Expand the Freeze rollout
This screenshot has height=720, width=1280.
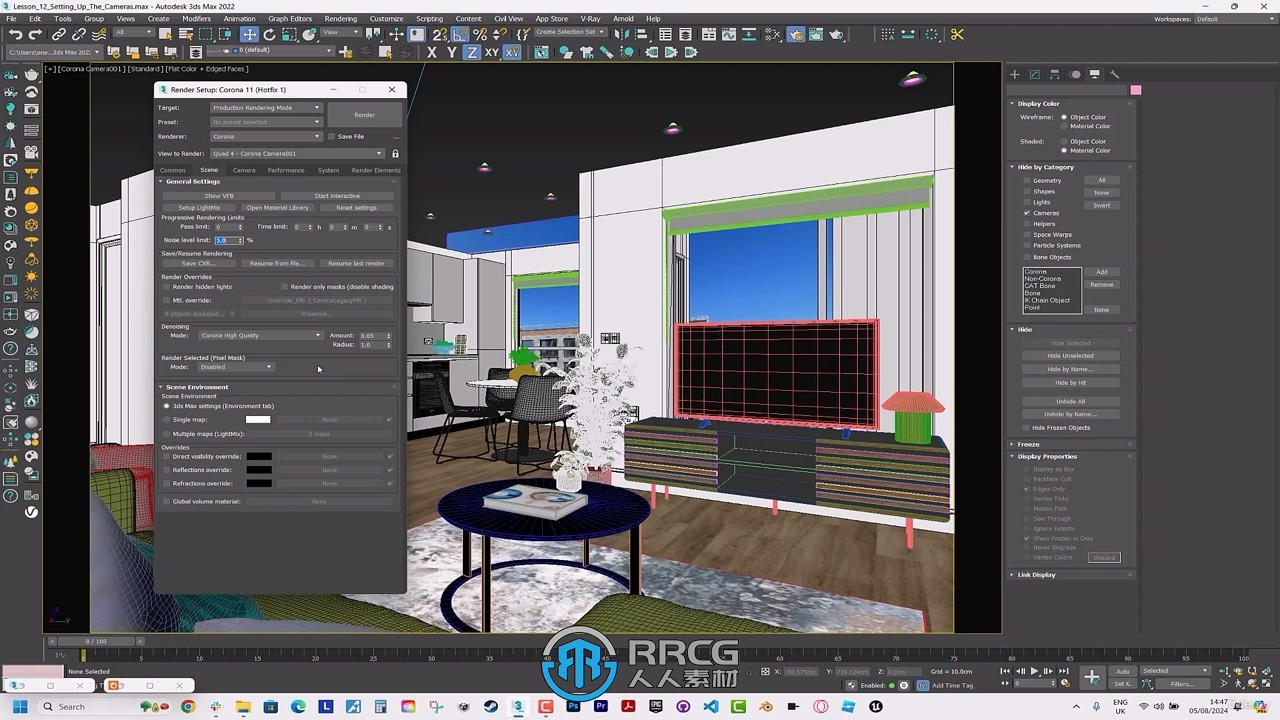coord(1028,444)
